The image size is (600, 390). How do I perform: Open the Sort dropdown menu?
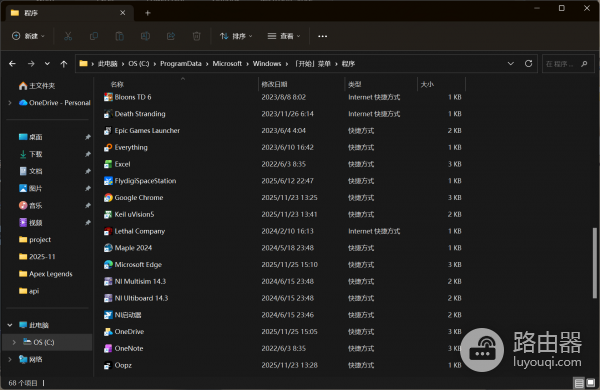[236, 36]
